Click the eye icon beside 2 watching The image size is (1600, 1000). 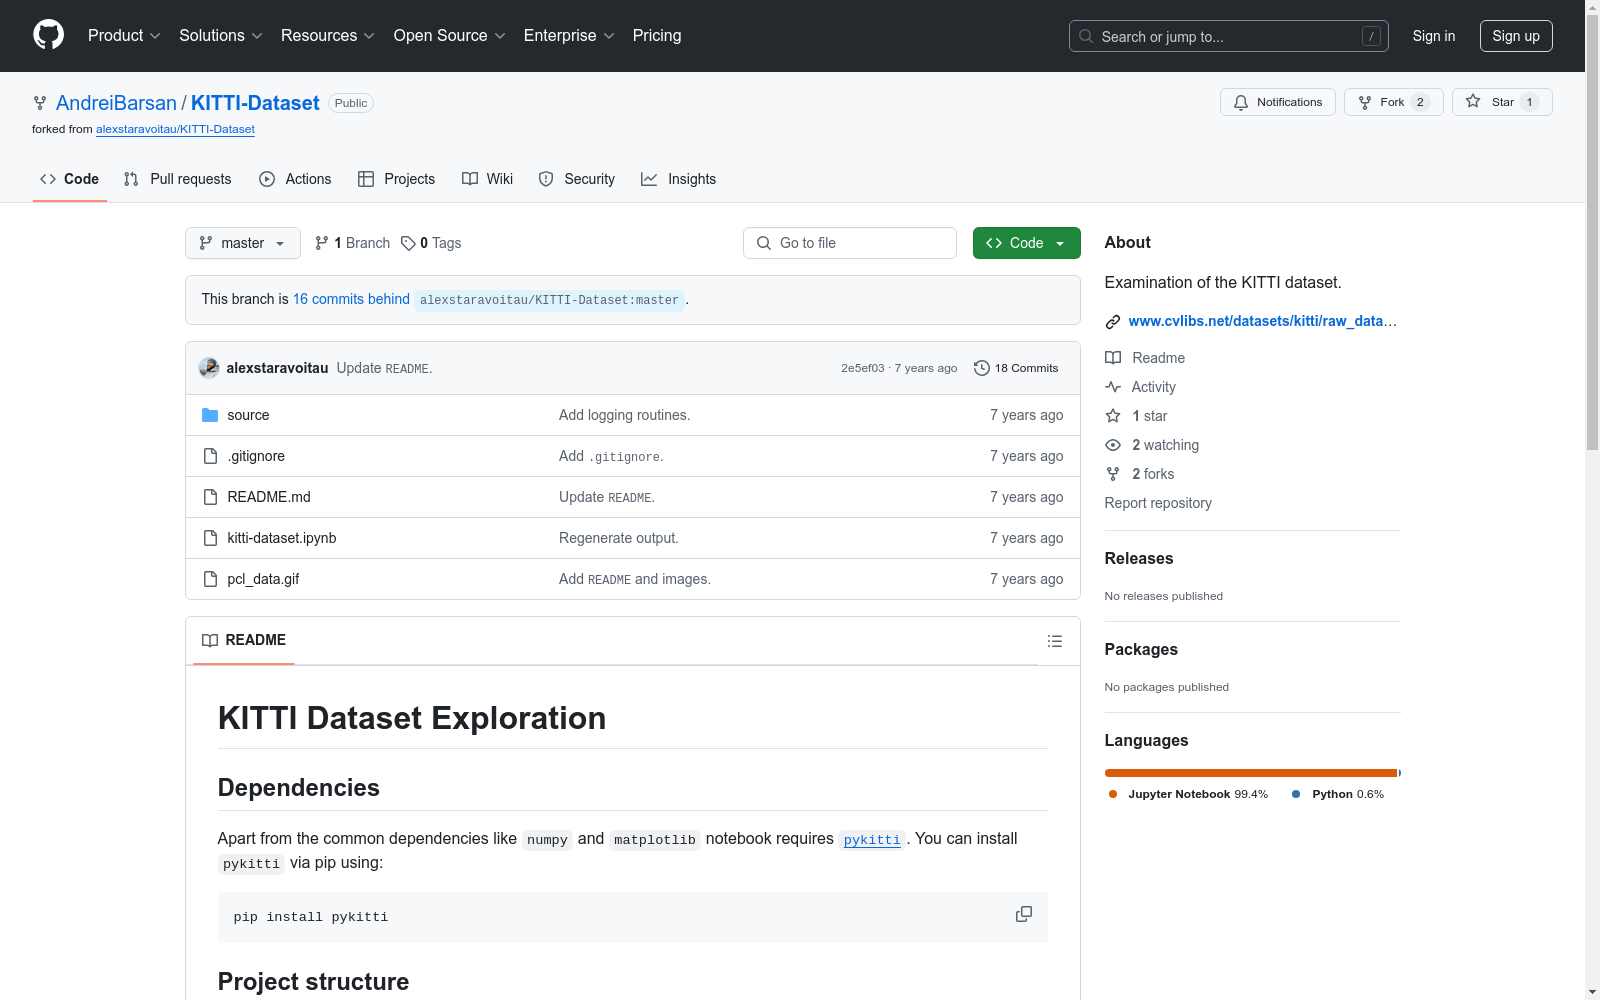tap(1113, 445)
